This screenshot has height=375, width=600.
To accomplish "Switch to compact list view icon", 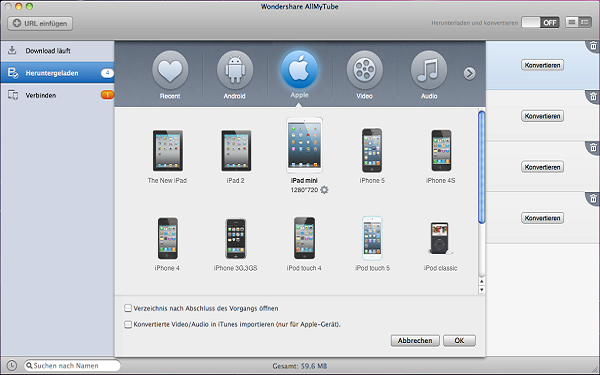I will tap(572, 22).
